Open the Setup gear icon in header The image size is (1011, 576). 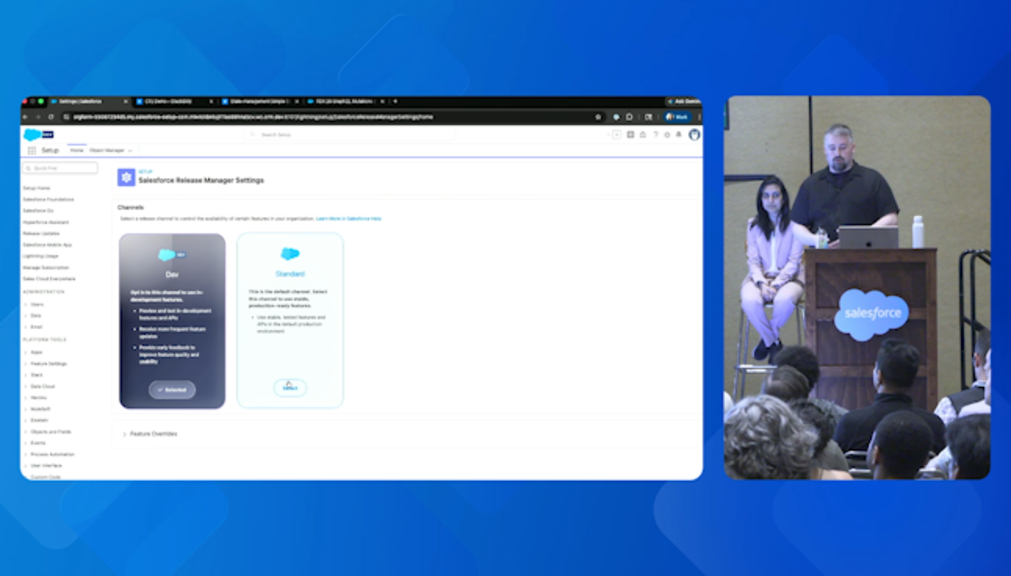click(667, 134)
